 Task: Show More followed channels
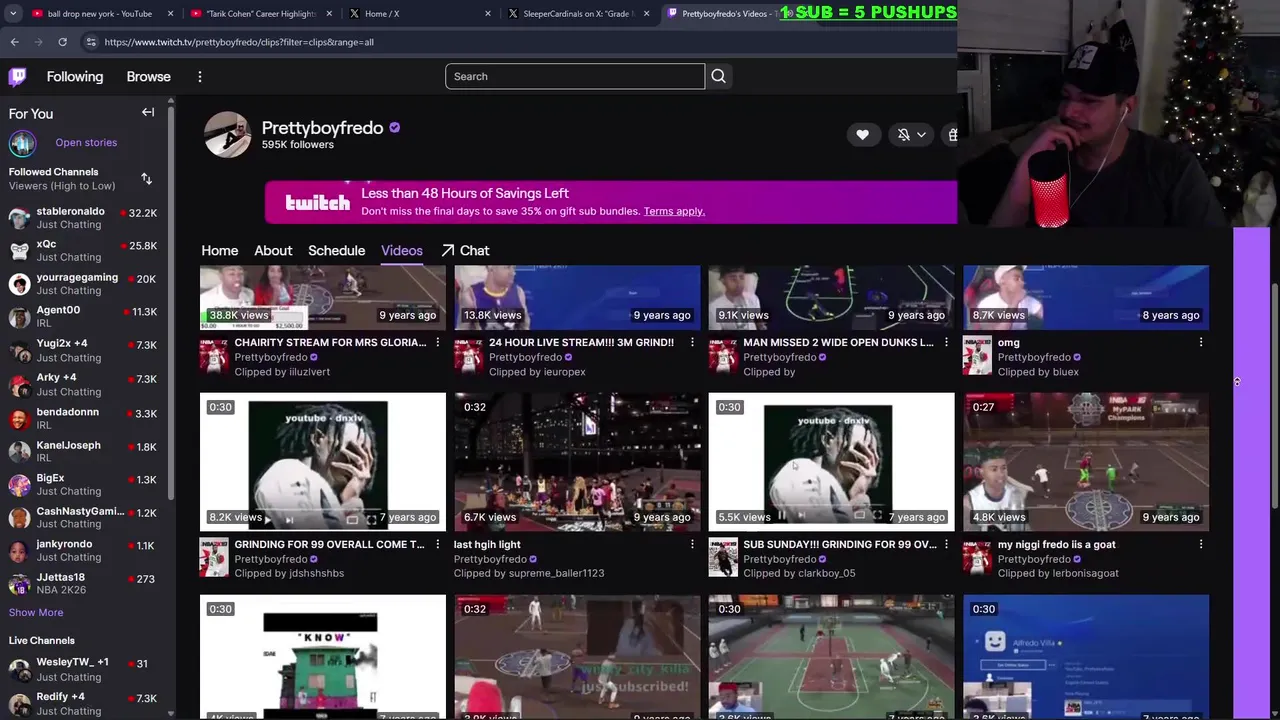click(36, 613)
